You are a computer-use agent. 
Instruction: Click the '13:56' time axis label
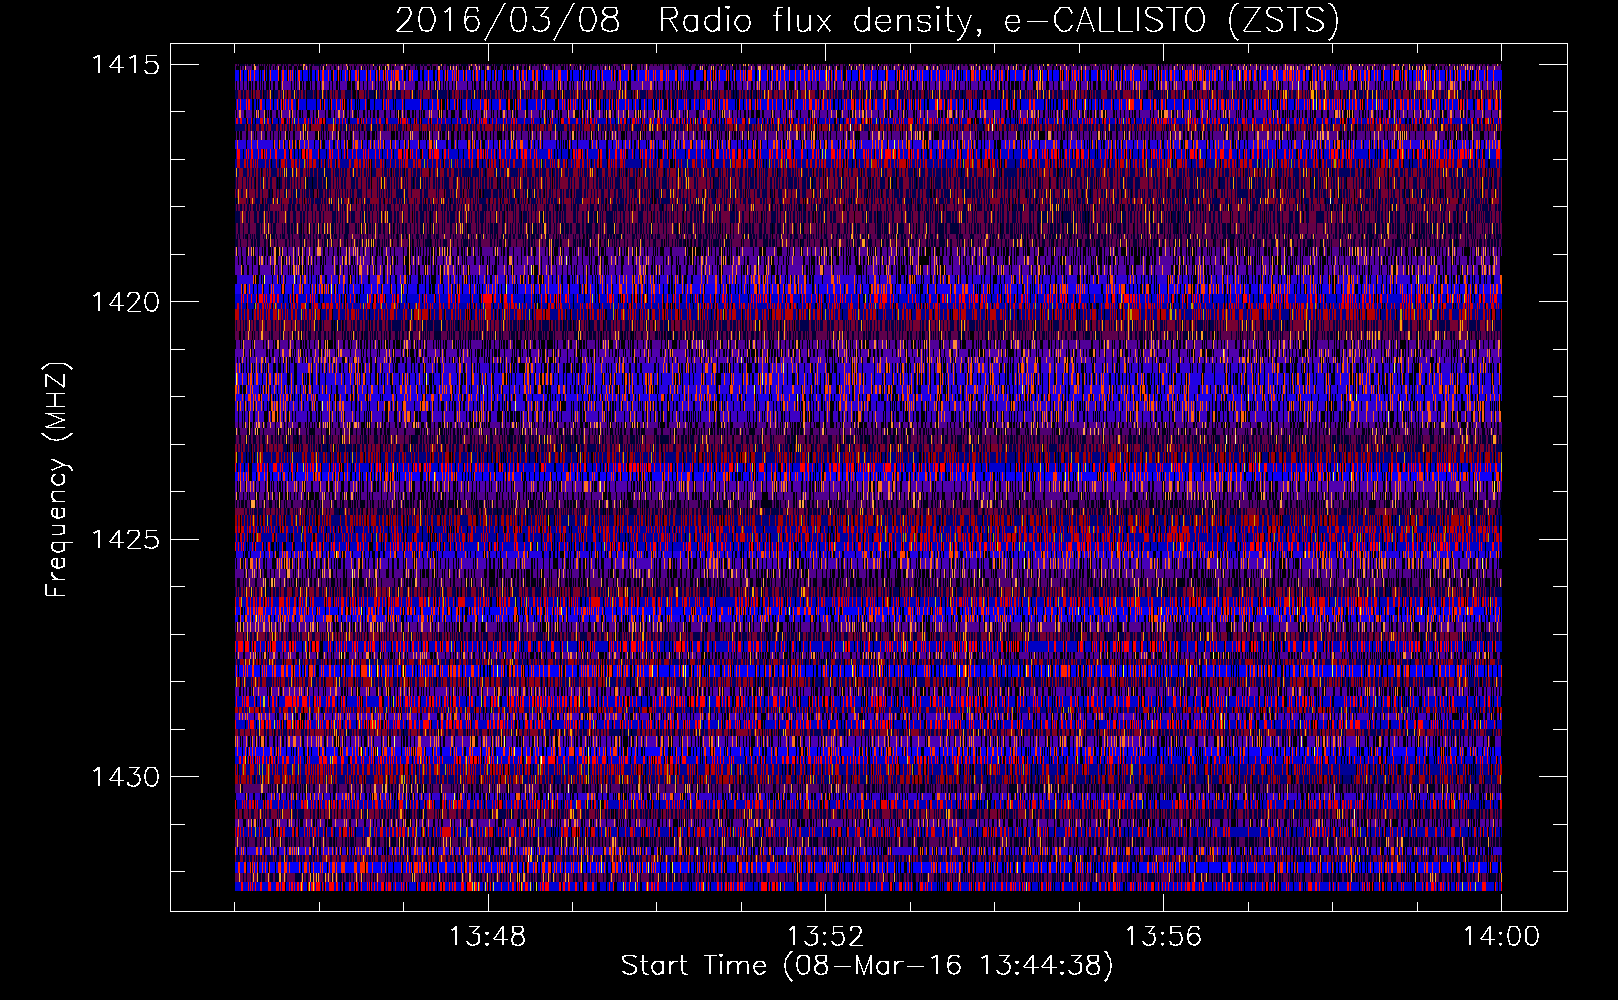click(1163, 937)
